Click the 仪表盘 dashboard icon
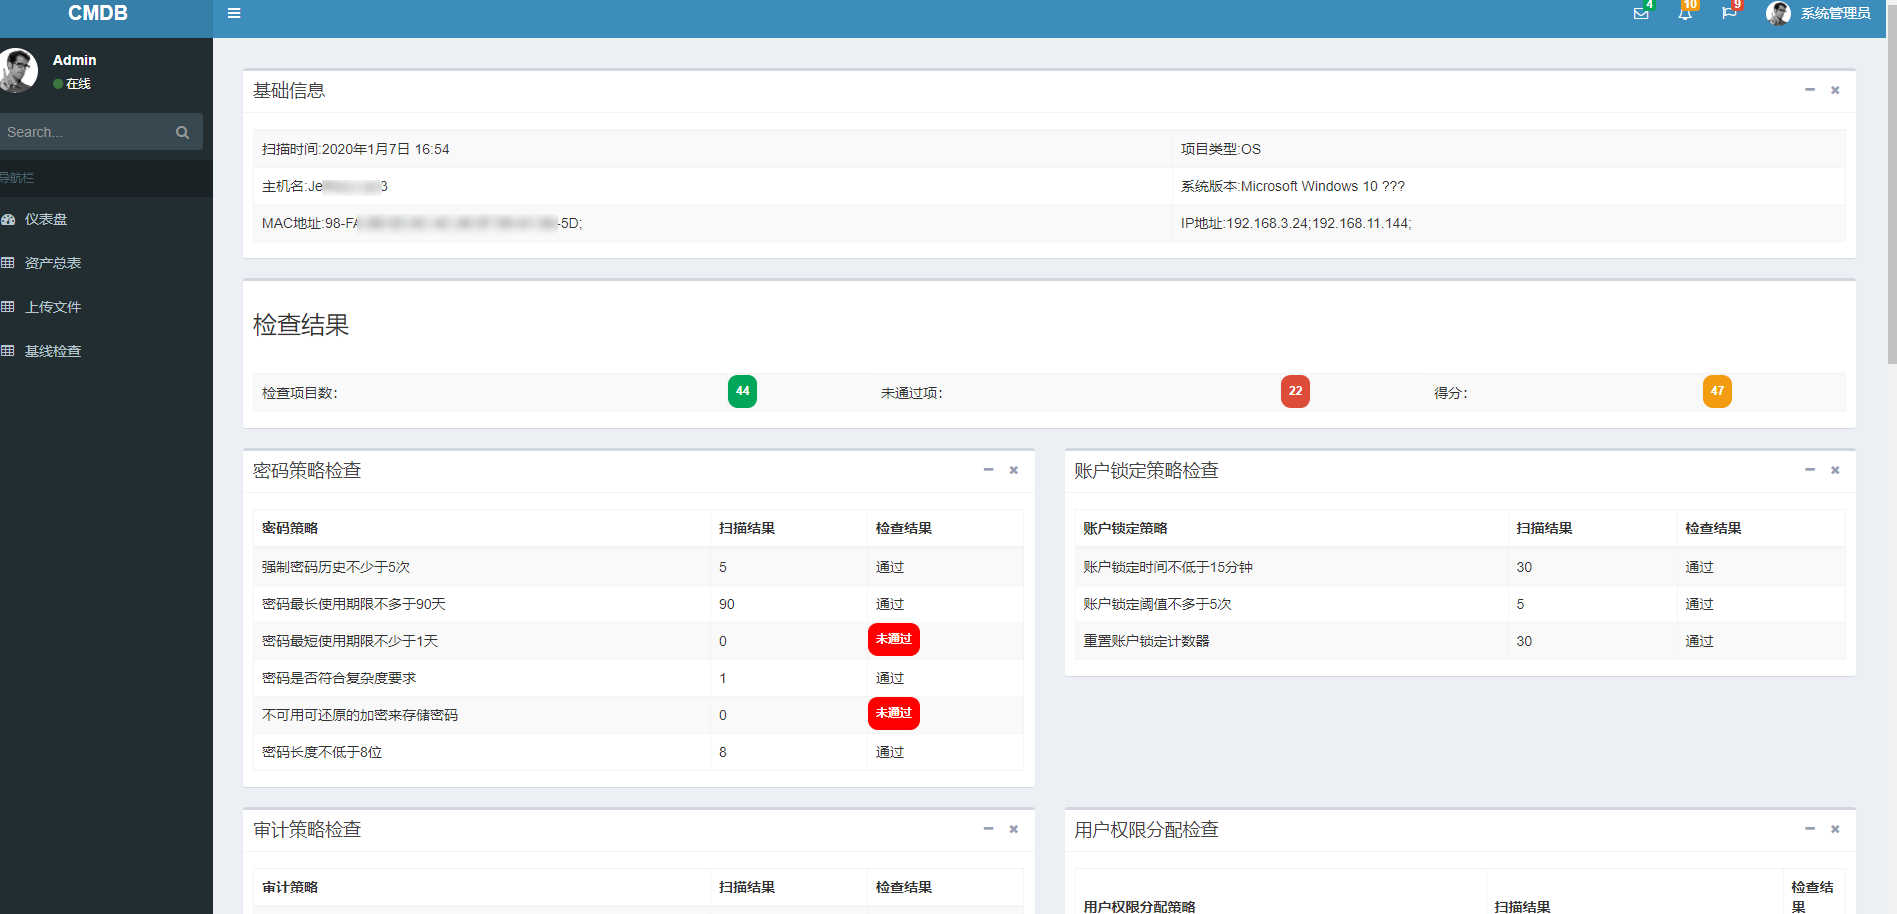 tap(8, 219)
